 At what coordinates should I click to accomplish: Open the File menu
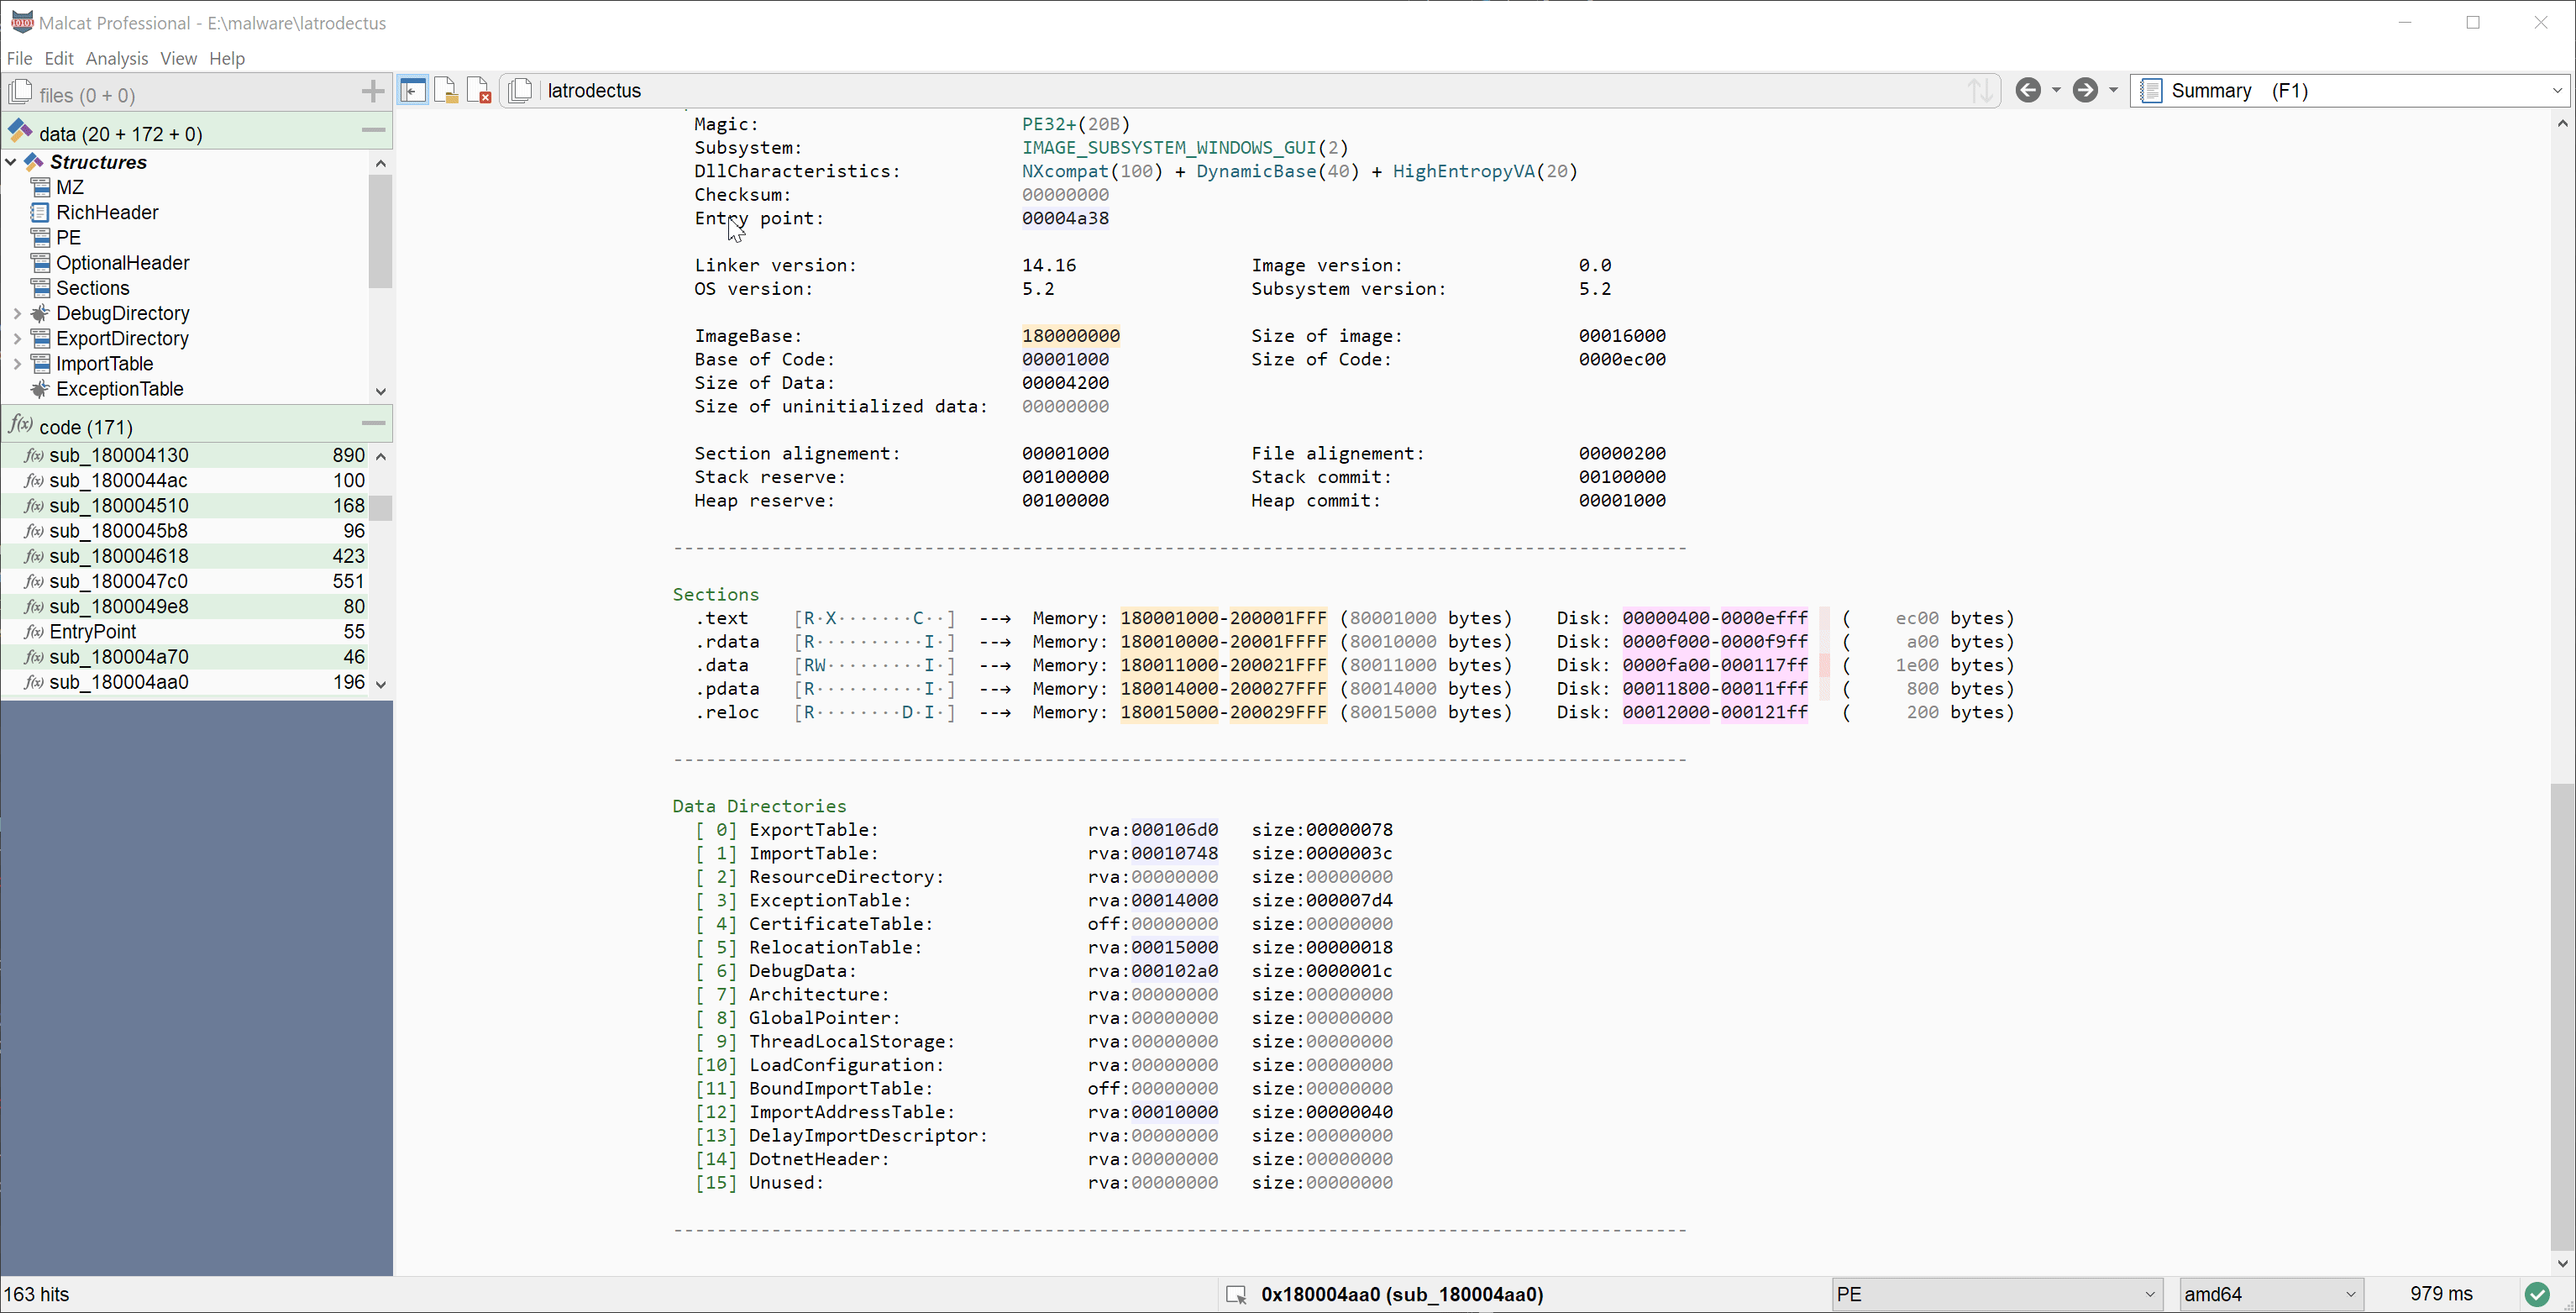click(x=19, y=58)
